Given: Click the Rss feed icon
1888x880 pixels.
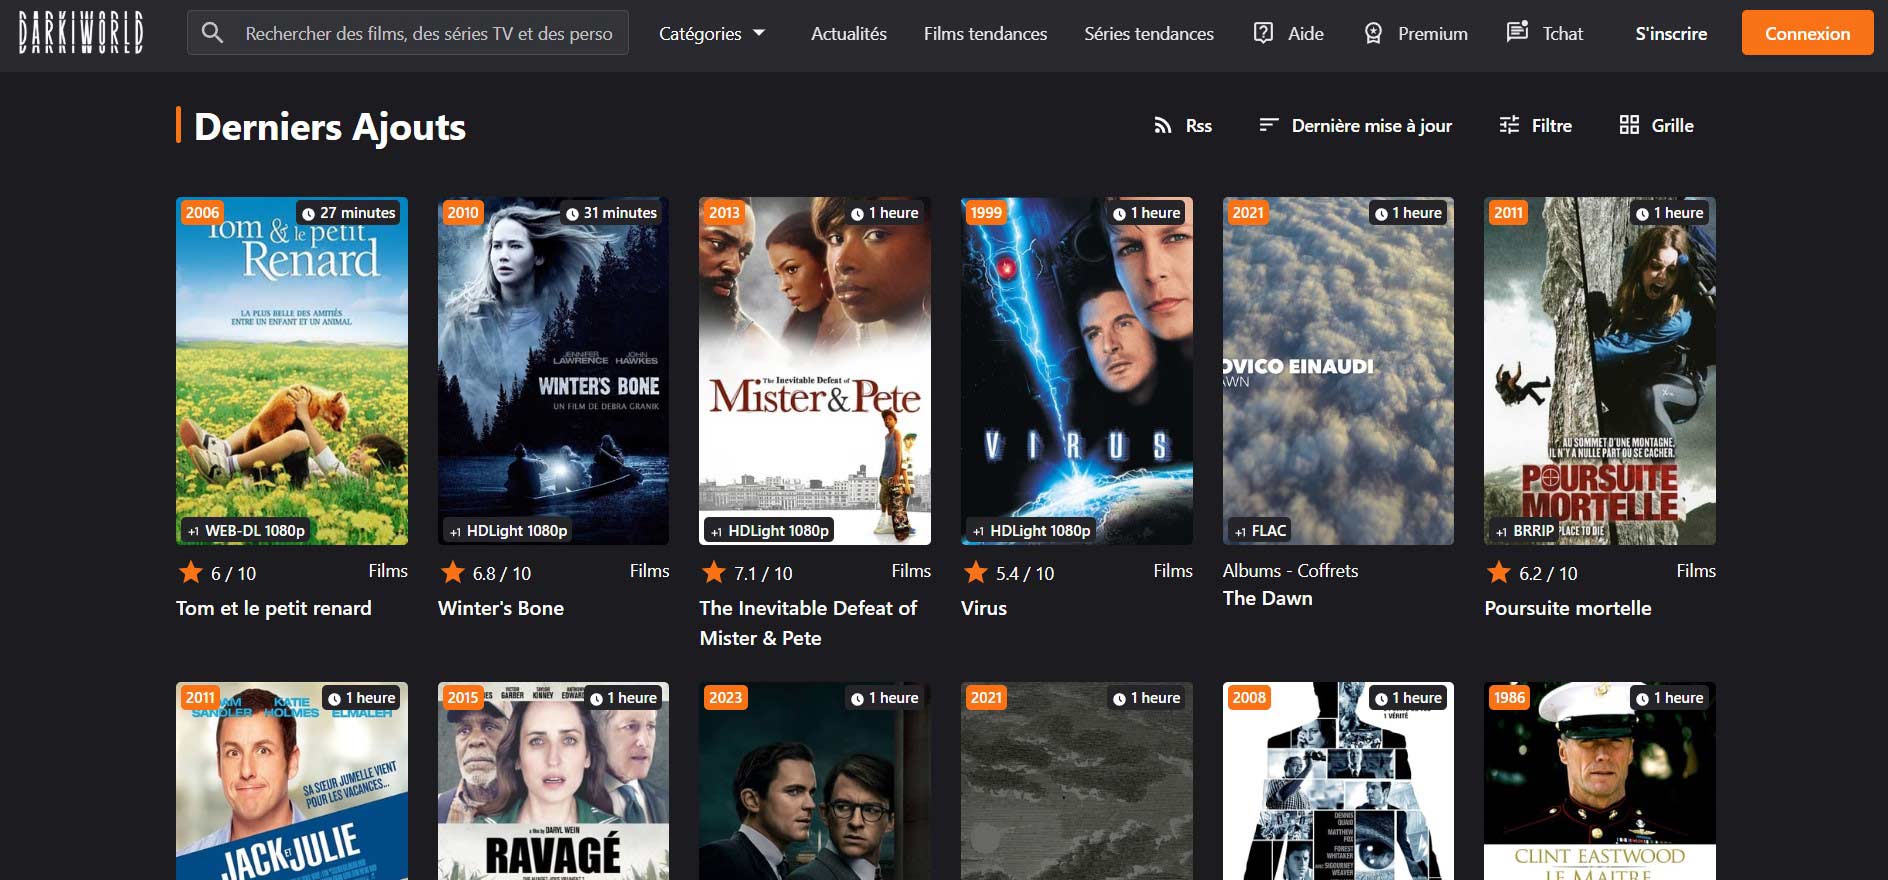Looking at the screenshot, I should point(1162,125).
